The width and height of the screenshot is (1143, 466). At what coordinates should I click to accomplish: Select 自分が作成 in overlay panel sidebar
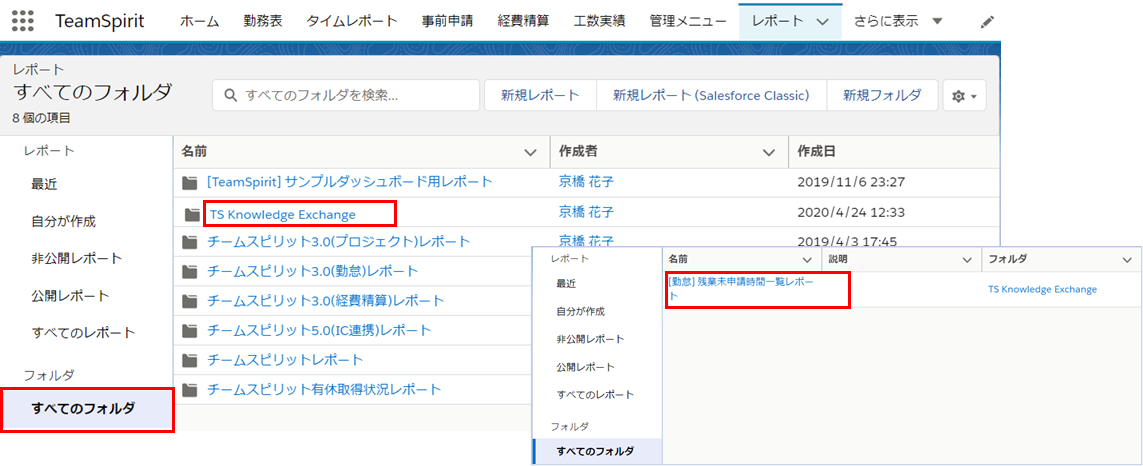pyautogui.click(x=581, y=311)
